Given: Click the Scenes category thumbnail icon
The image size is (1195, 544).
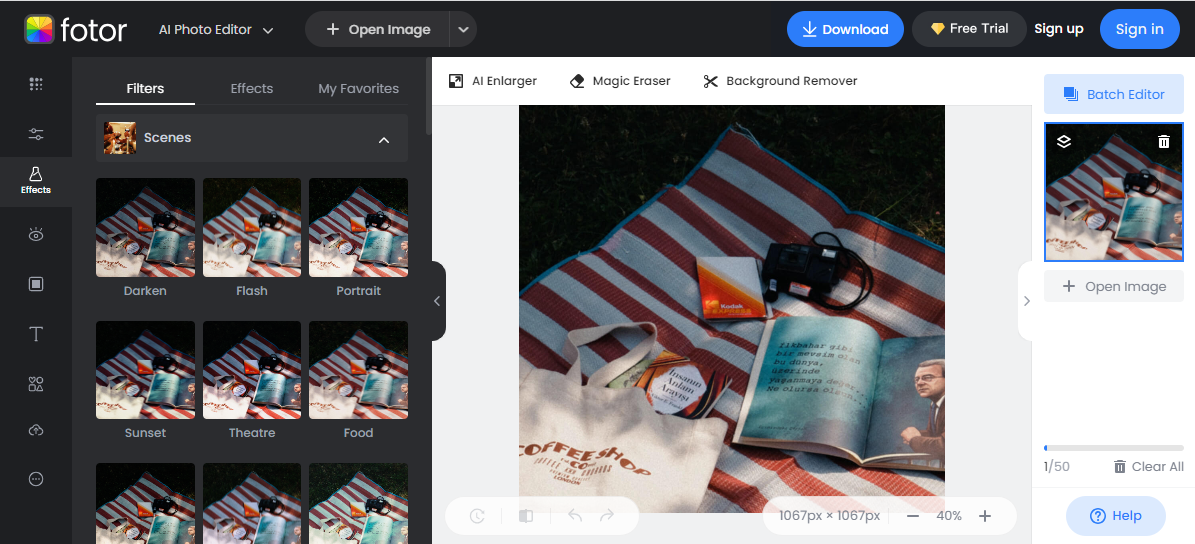Looking at the screenshot, I should 120,138.
